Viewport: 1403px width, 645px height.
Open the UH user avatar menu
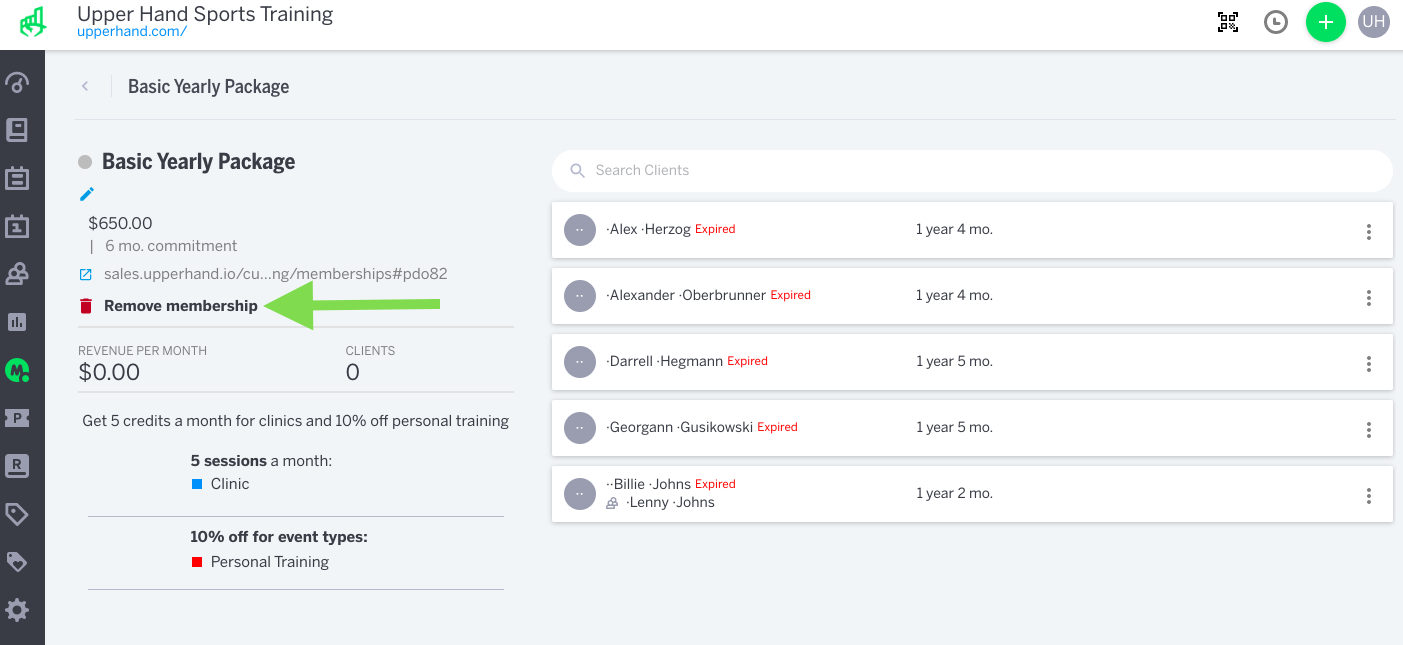tap(1373, 22)
